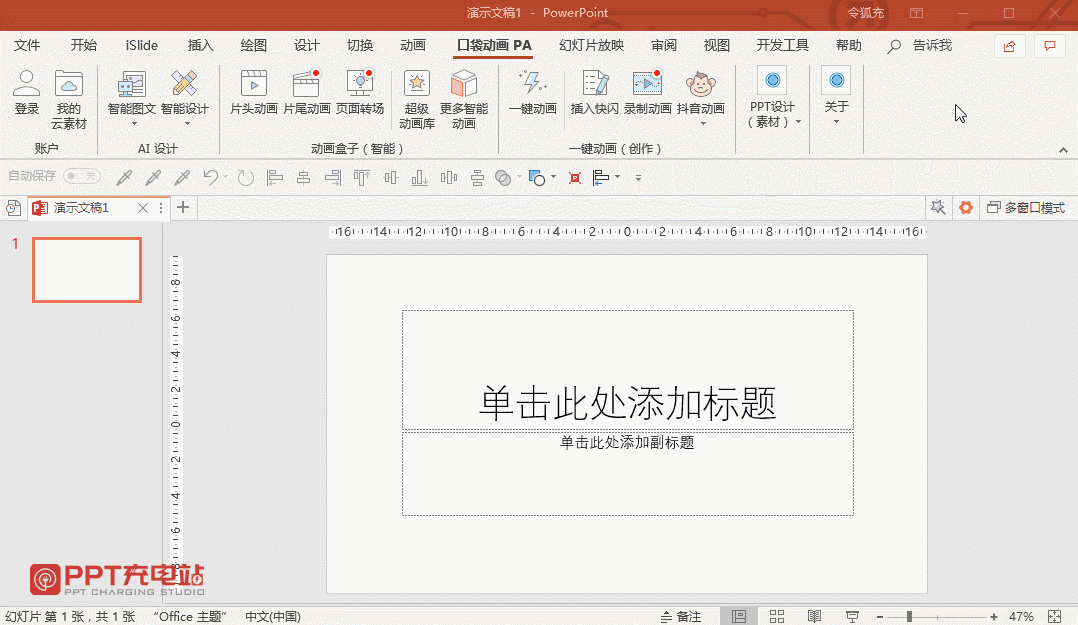1078x625 pixels.
Task: Click the align right icon
Action: [x=333, y=178]
